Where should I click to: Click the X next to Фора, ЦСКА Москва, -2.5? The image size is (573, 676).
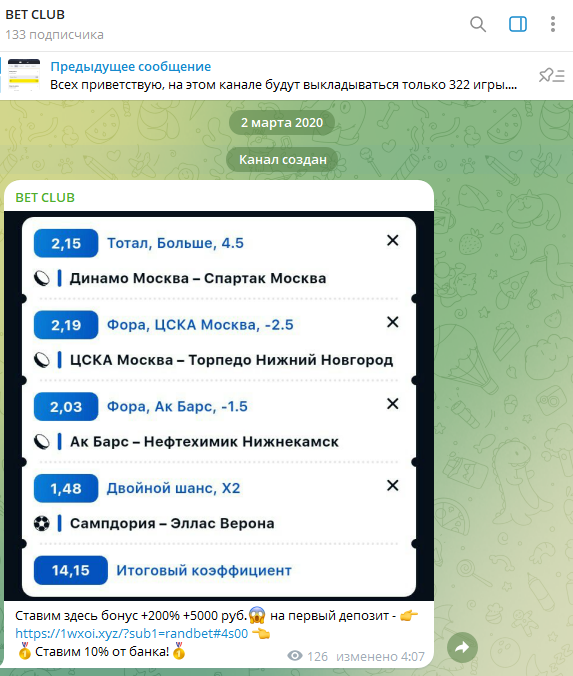[x=392, y=322]
